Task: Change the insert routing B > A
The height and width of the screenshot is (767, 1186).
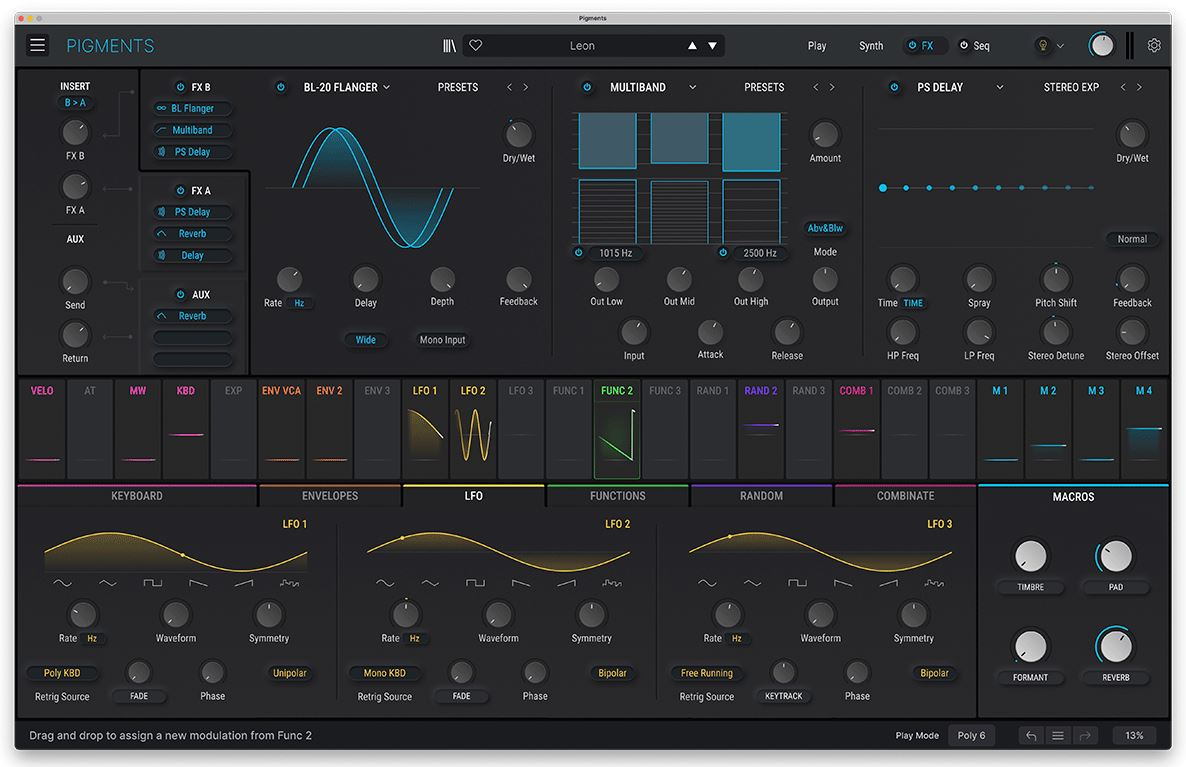Action: pos(75,103)
